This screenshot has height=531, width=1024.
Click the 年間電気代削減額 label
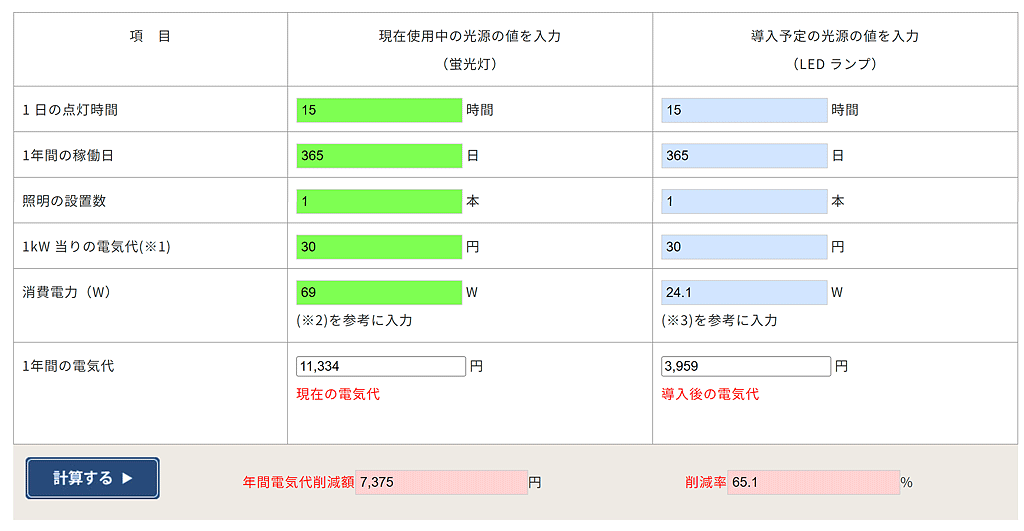pos(298,483)
